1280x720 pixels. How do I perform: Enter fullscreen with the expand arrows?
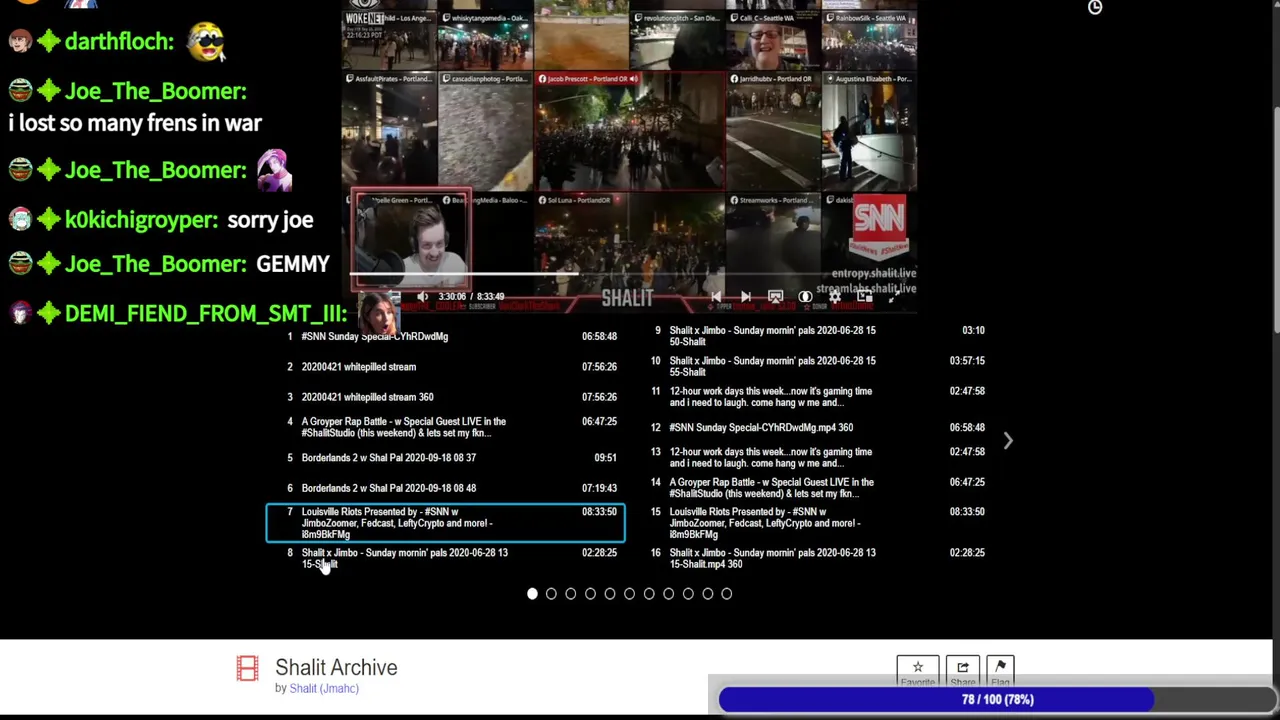[895, 297]
